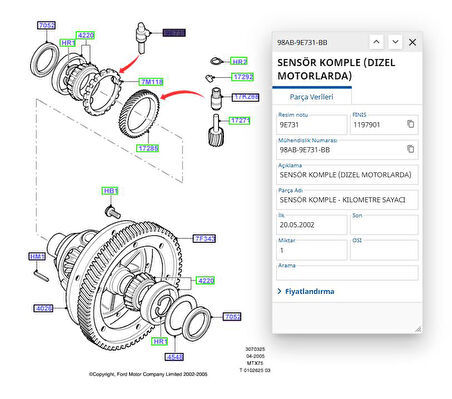Copy the engineering number 98AB-9E731-BB
Image resolution: width=452 pixels, height=399 pixels.
(410, 149)
